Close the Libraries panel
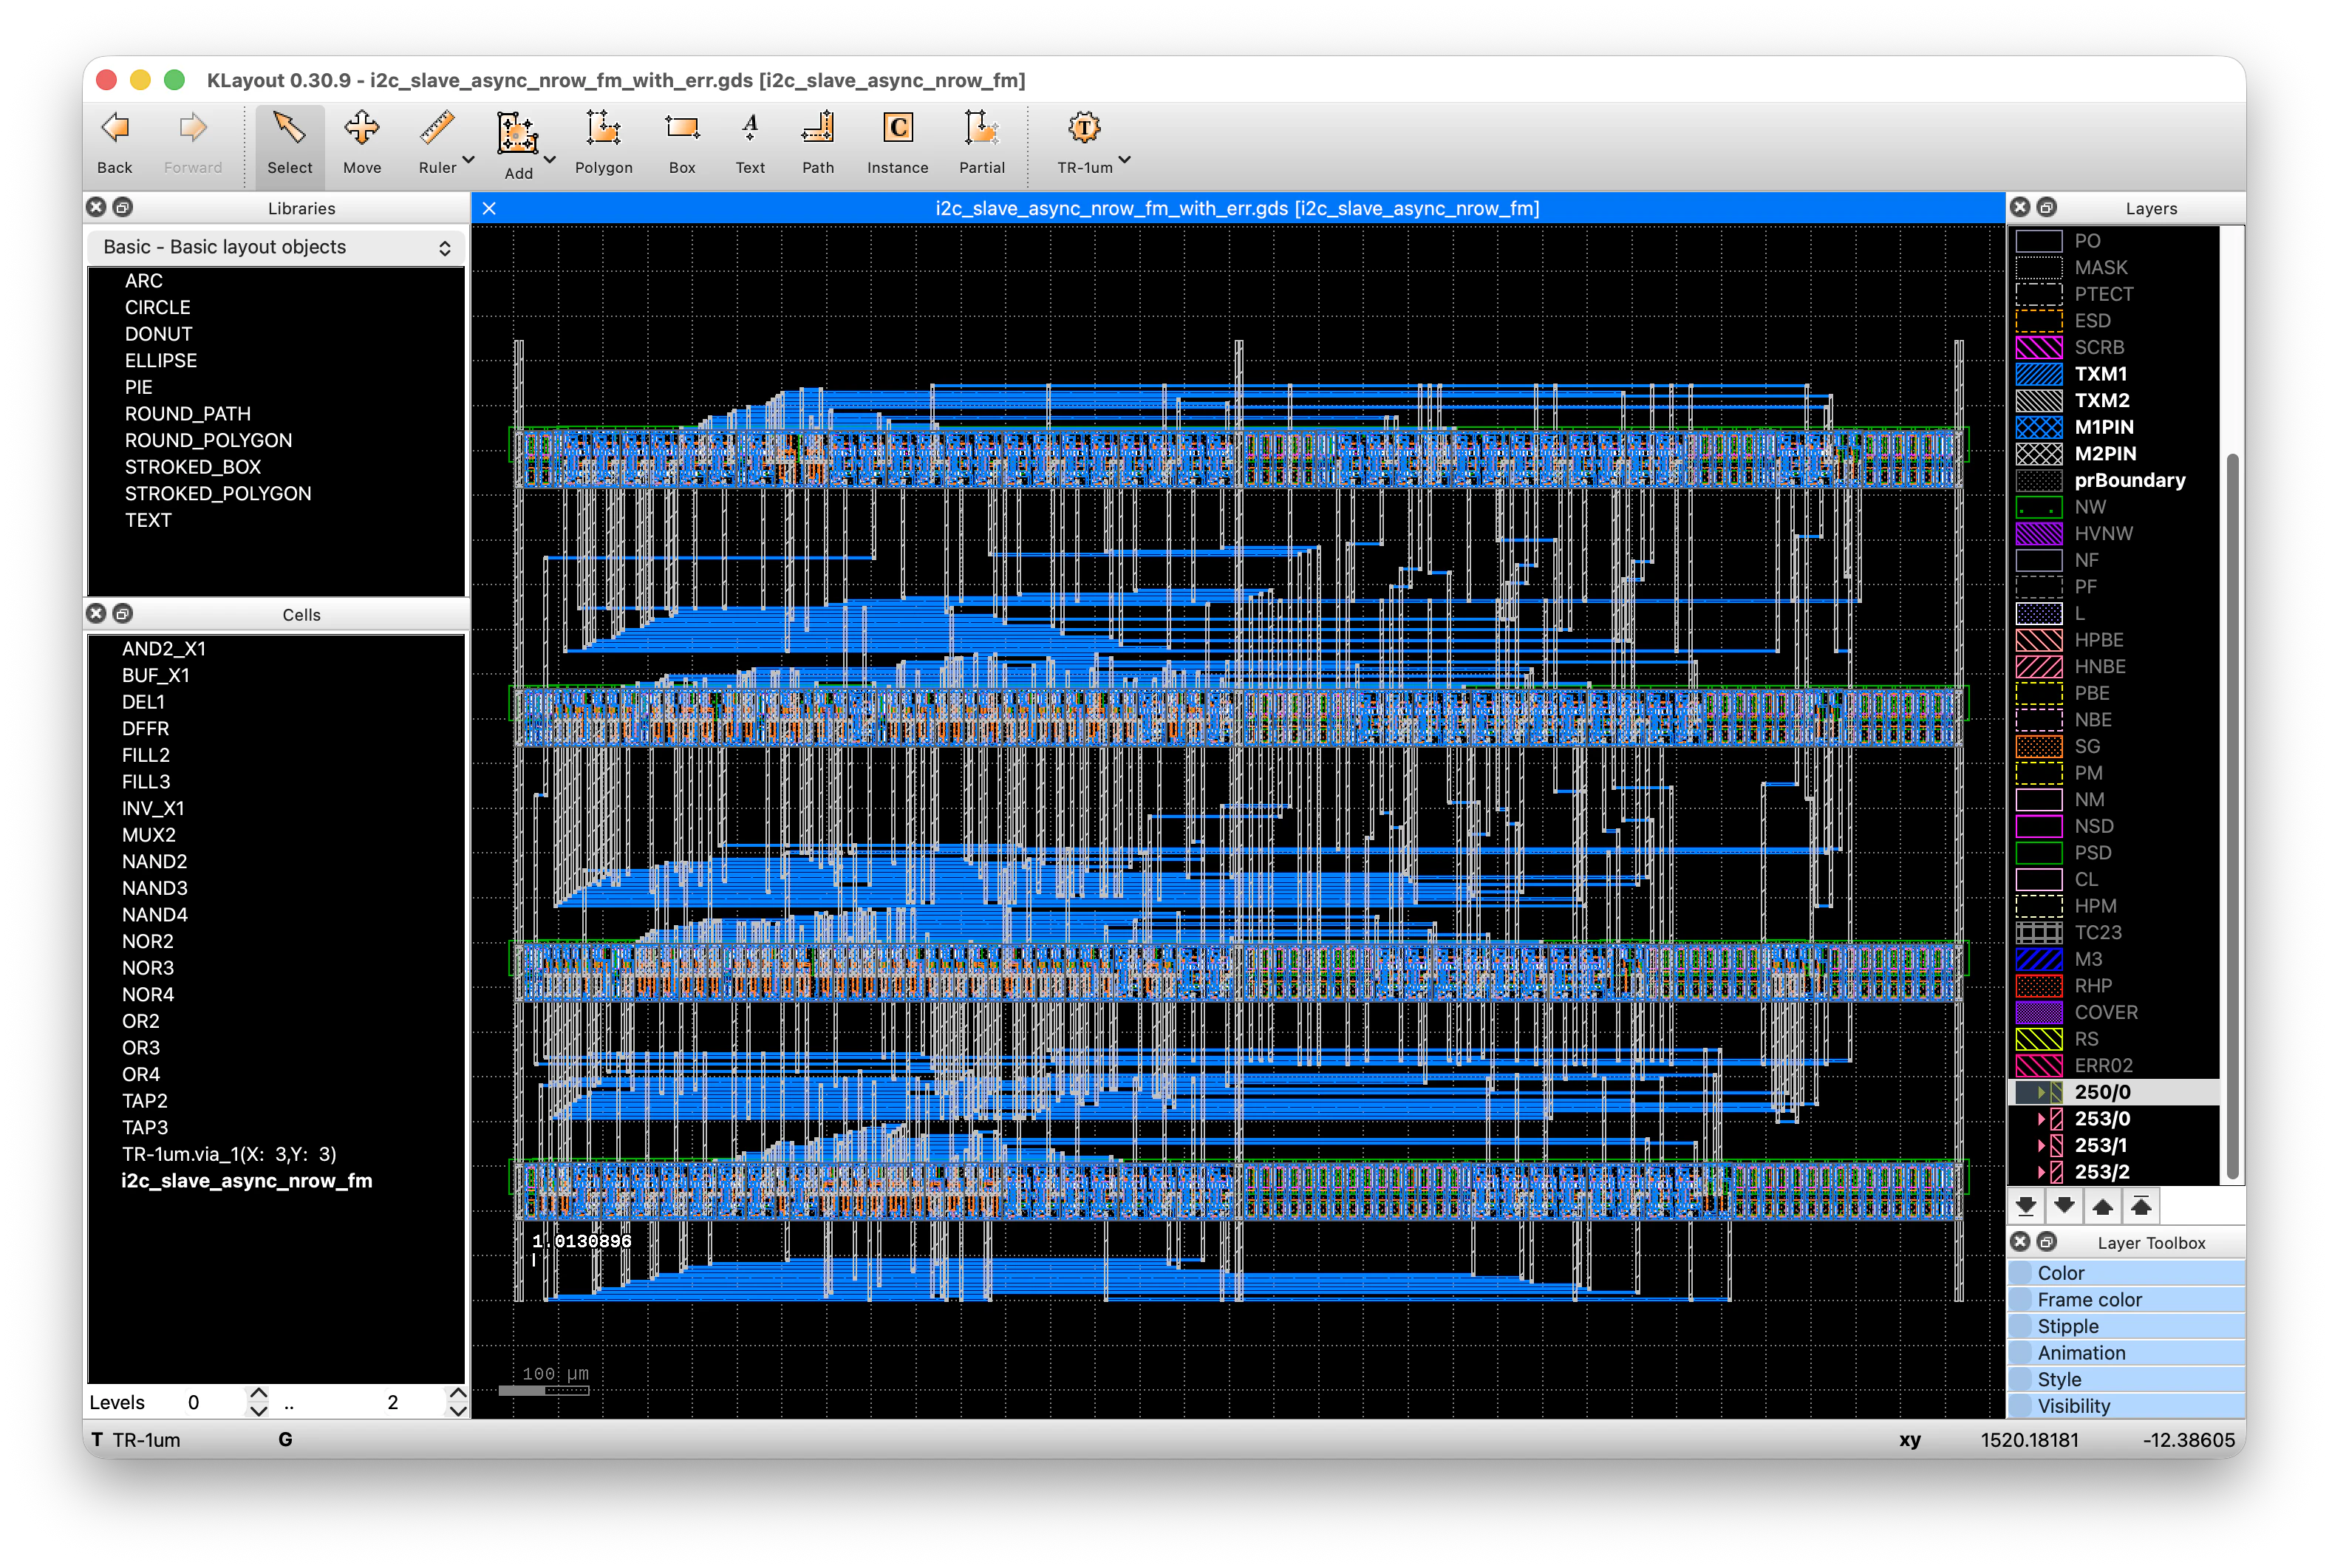Screen dimensions: 2329x1568 click(x=96, y=207)
